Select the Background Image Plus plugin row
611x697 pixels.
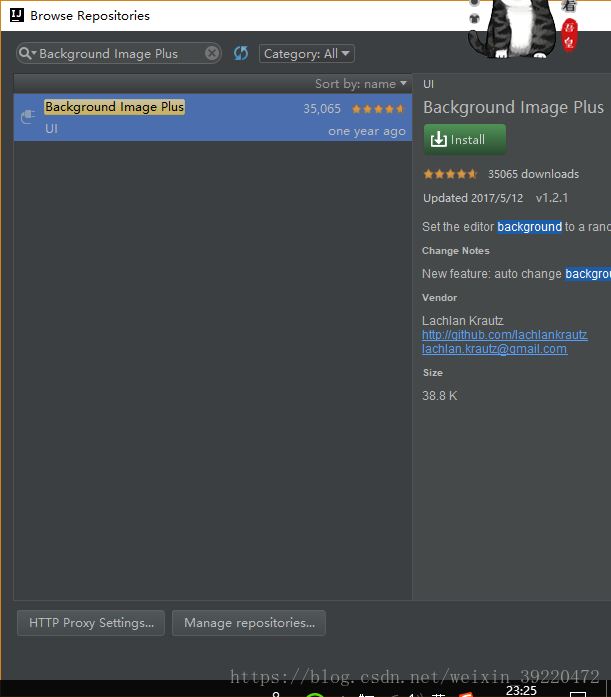tap(213, 117)
